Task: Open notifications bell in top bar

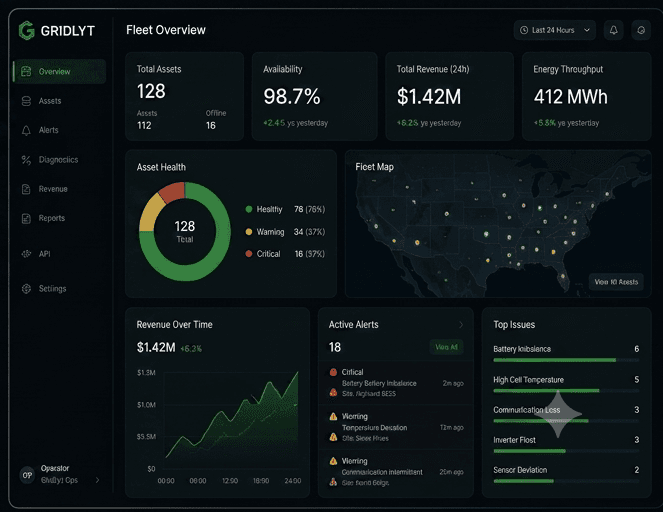Action: pos(614,30)
